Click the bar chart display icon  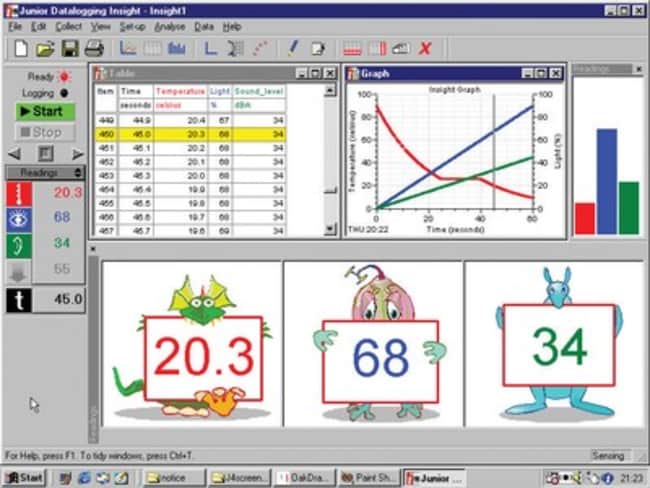pos(177,47)
